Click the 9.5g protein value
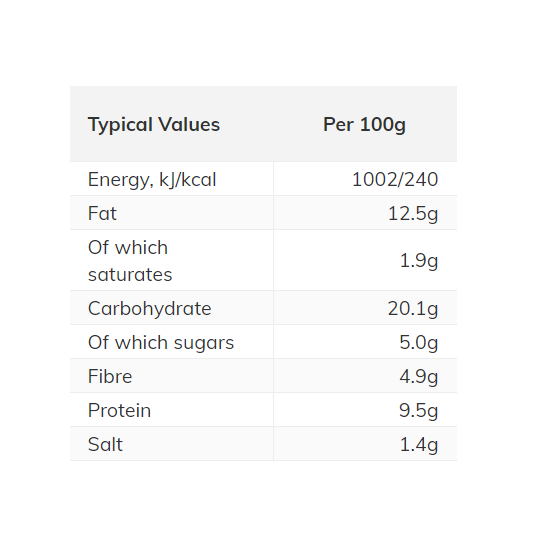The image size is (560, 560). click(x=419, y=410)
